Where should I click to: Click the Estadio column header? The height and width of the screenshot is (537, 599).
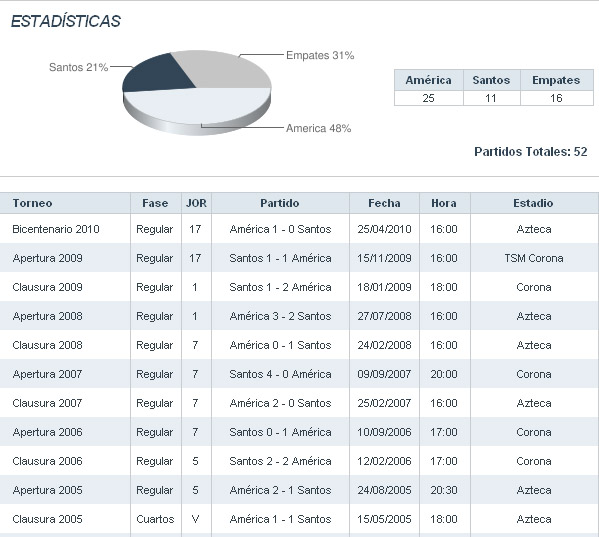coord(533,203)
